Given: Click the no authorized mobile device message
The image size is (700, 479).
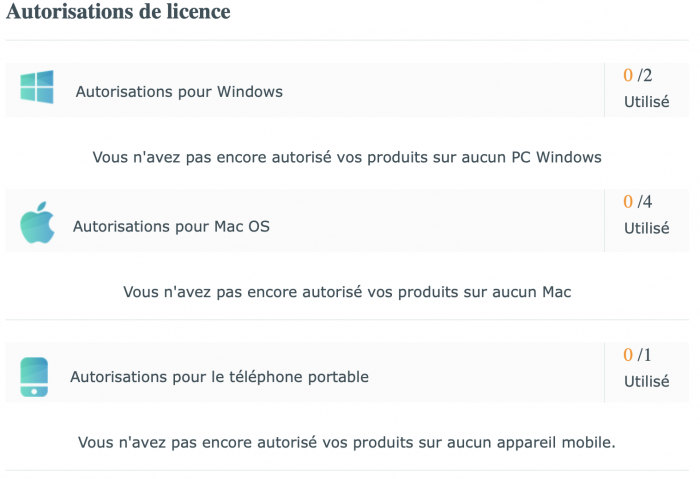Looking at the screenshot, I should [x=347, y=441].
